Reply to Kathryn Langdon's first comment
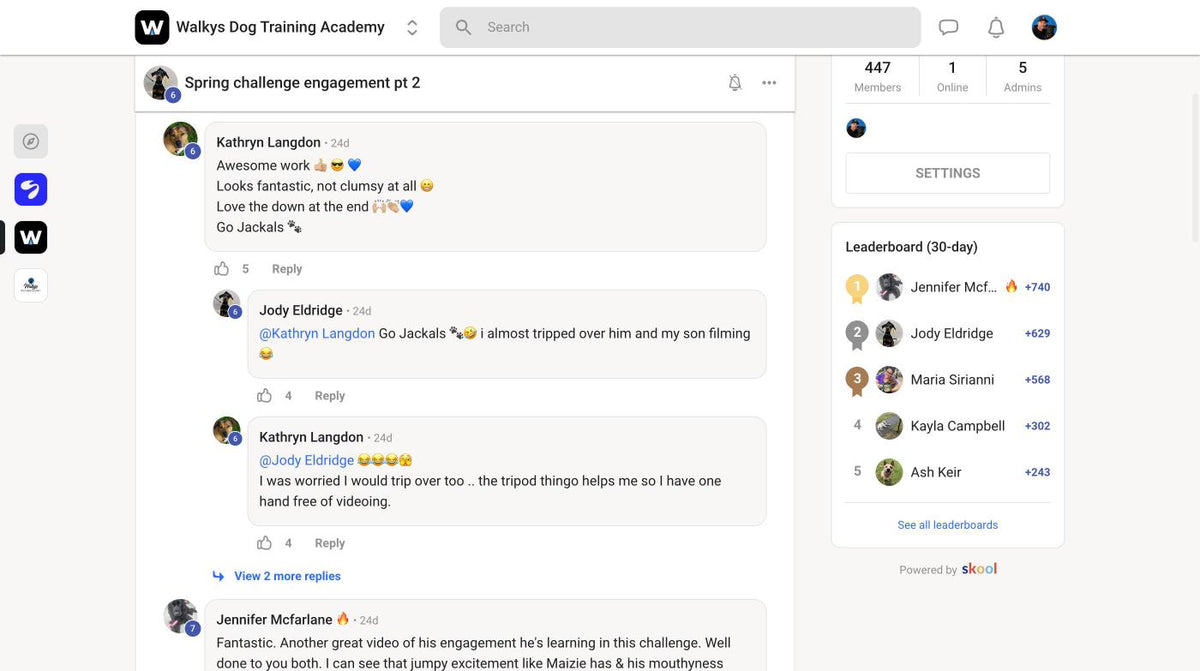Screen dimensions: 1200x671 (287, 269)
